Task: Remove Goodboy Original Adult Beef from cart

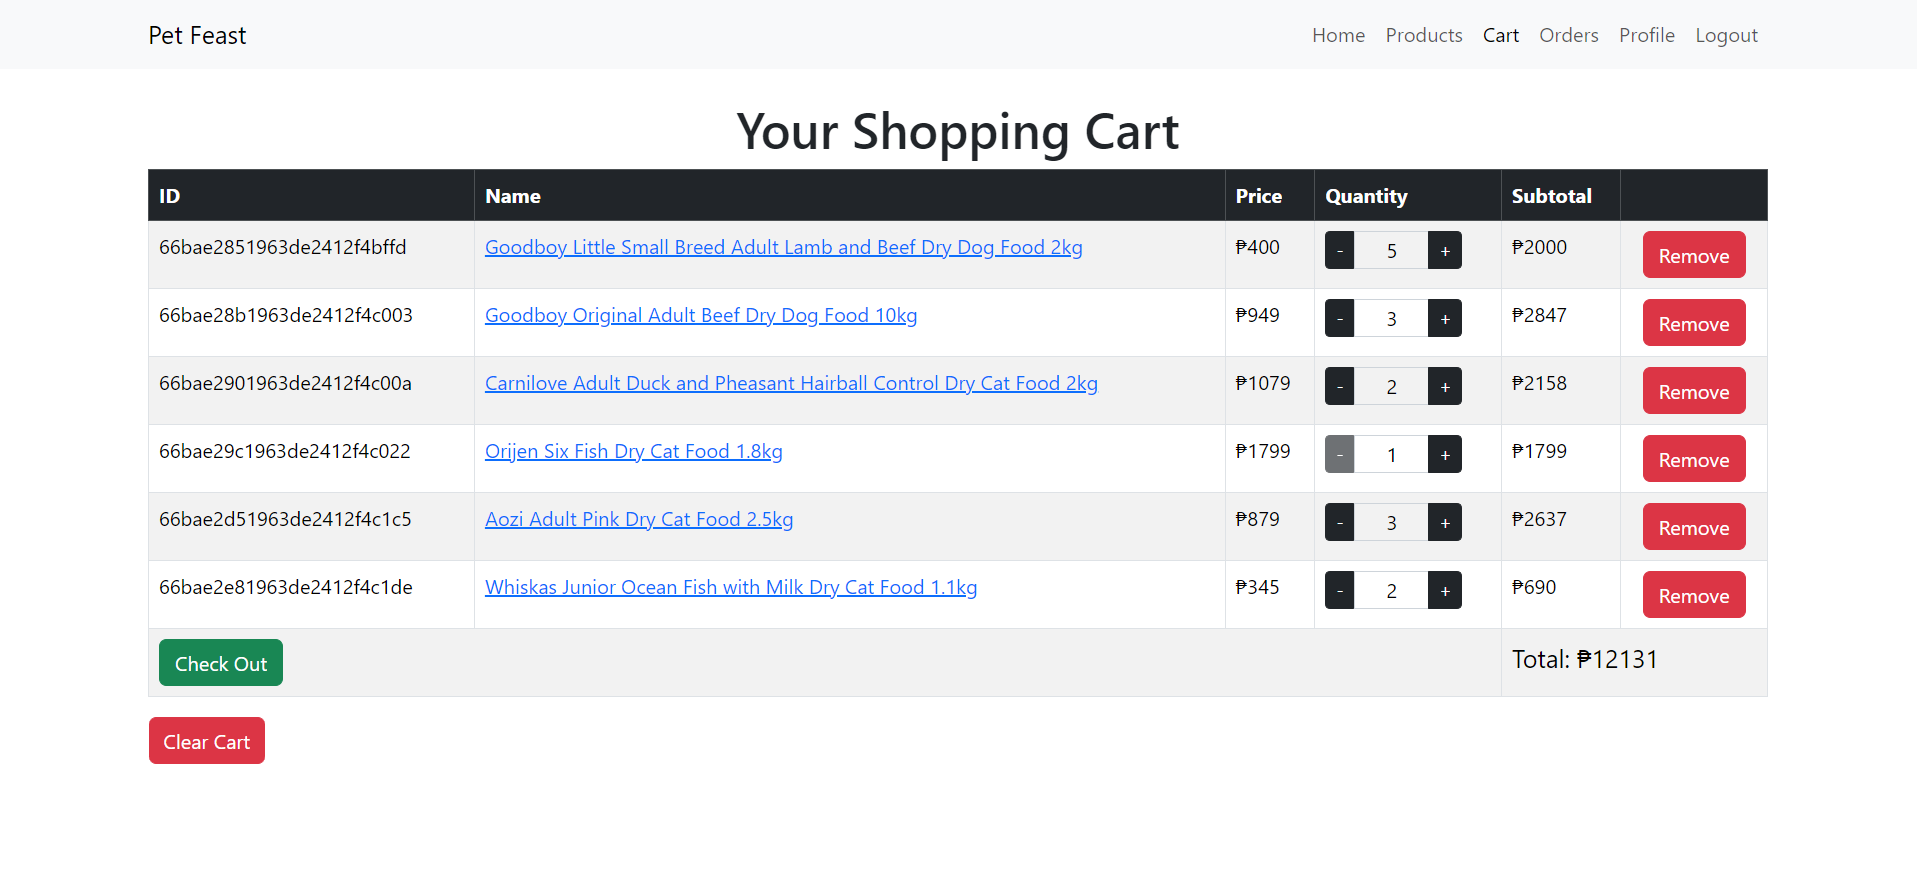Action: pos(1693,323)
